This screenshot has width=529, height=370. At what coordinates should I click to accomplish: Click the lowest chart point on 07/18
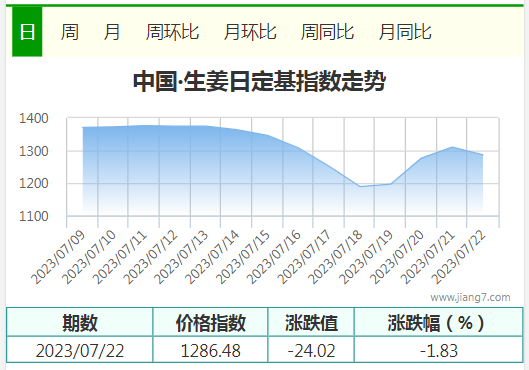[360, 187]
